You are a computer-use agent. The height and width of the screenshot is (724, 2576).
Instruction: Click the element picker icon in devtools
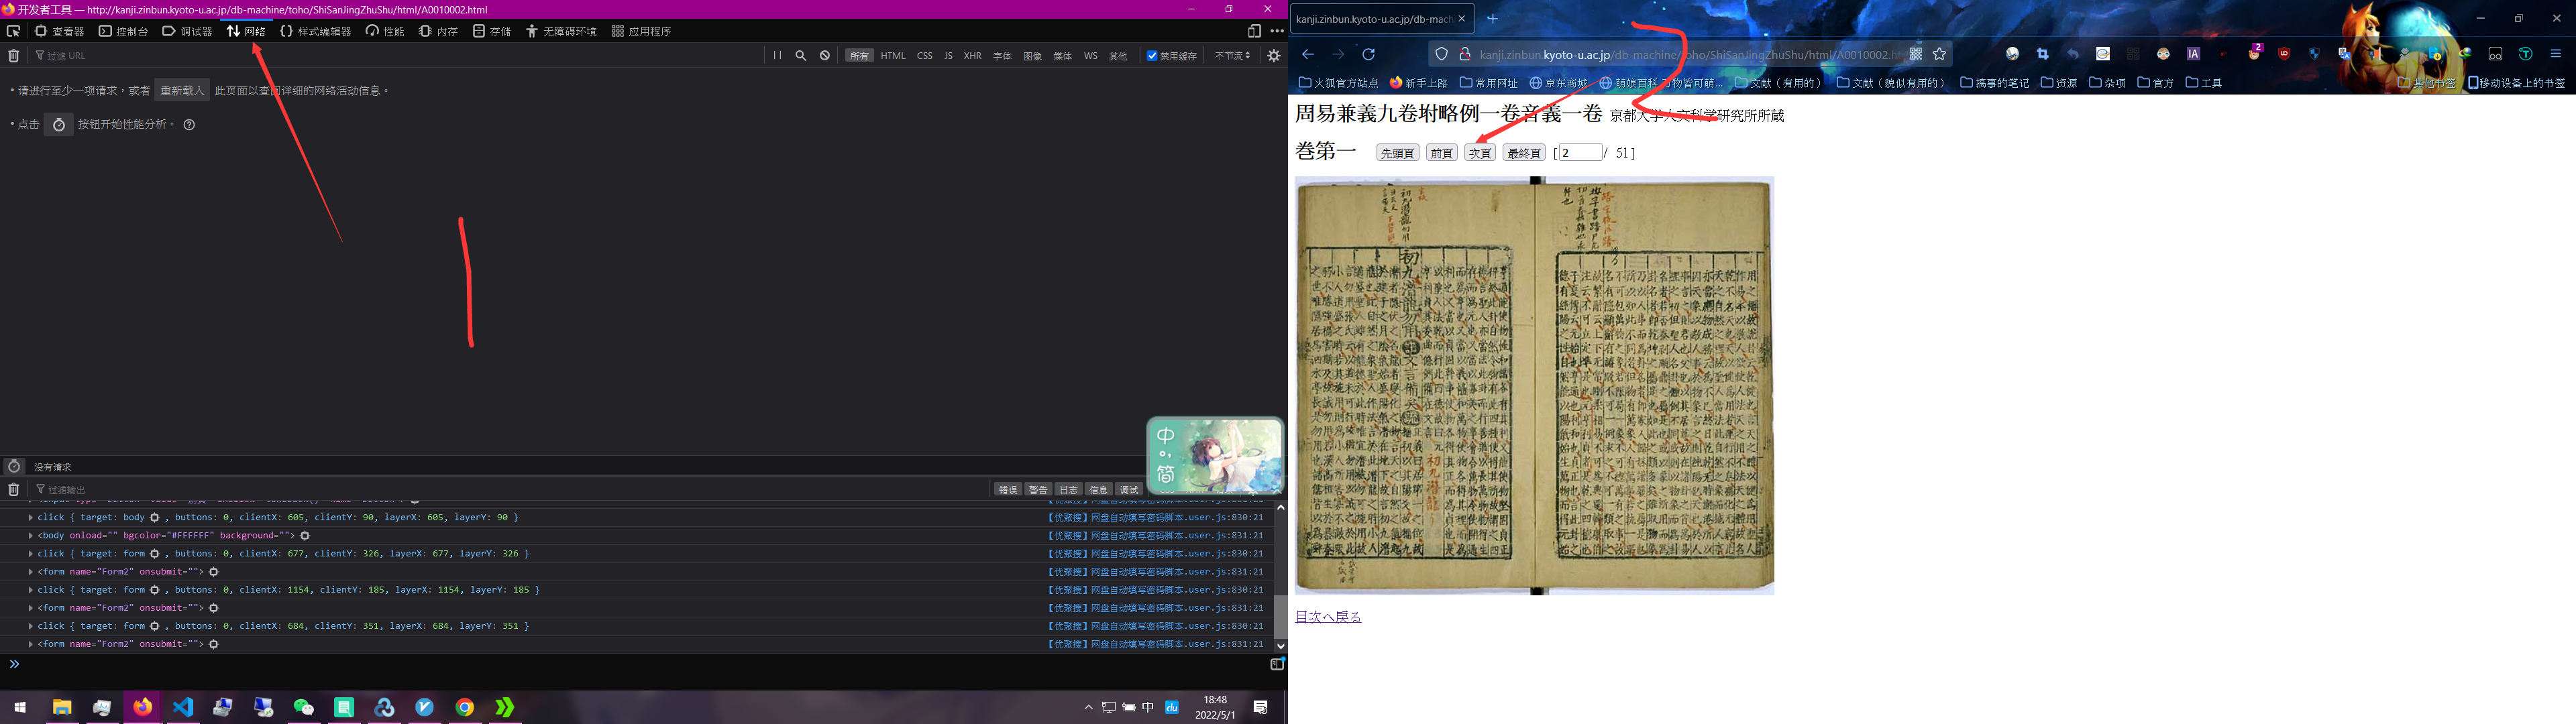click(13, 31)
